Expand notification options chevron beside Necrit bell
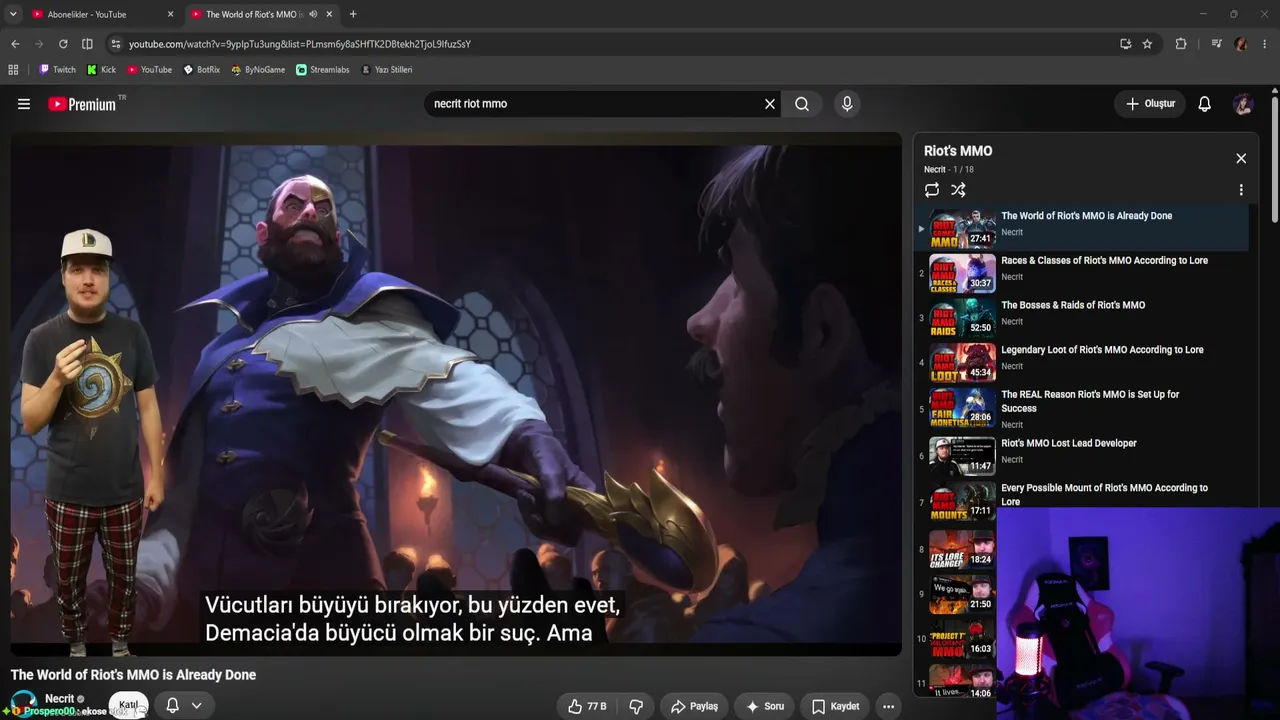 197,706
